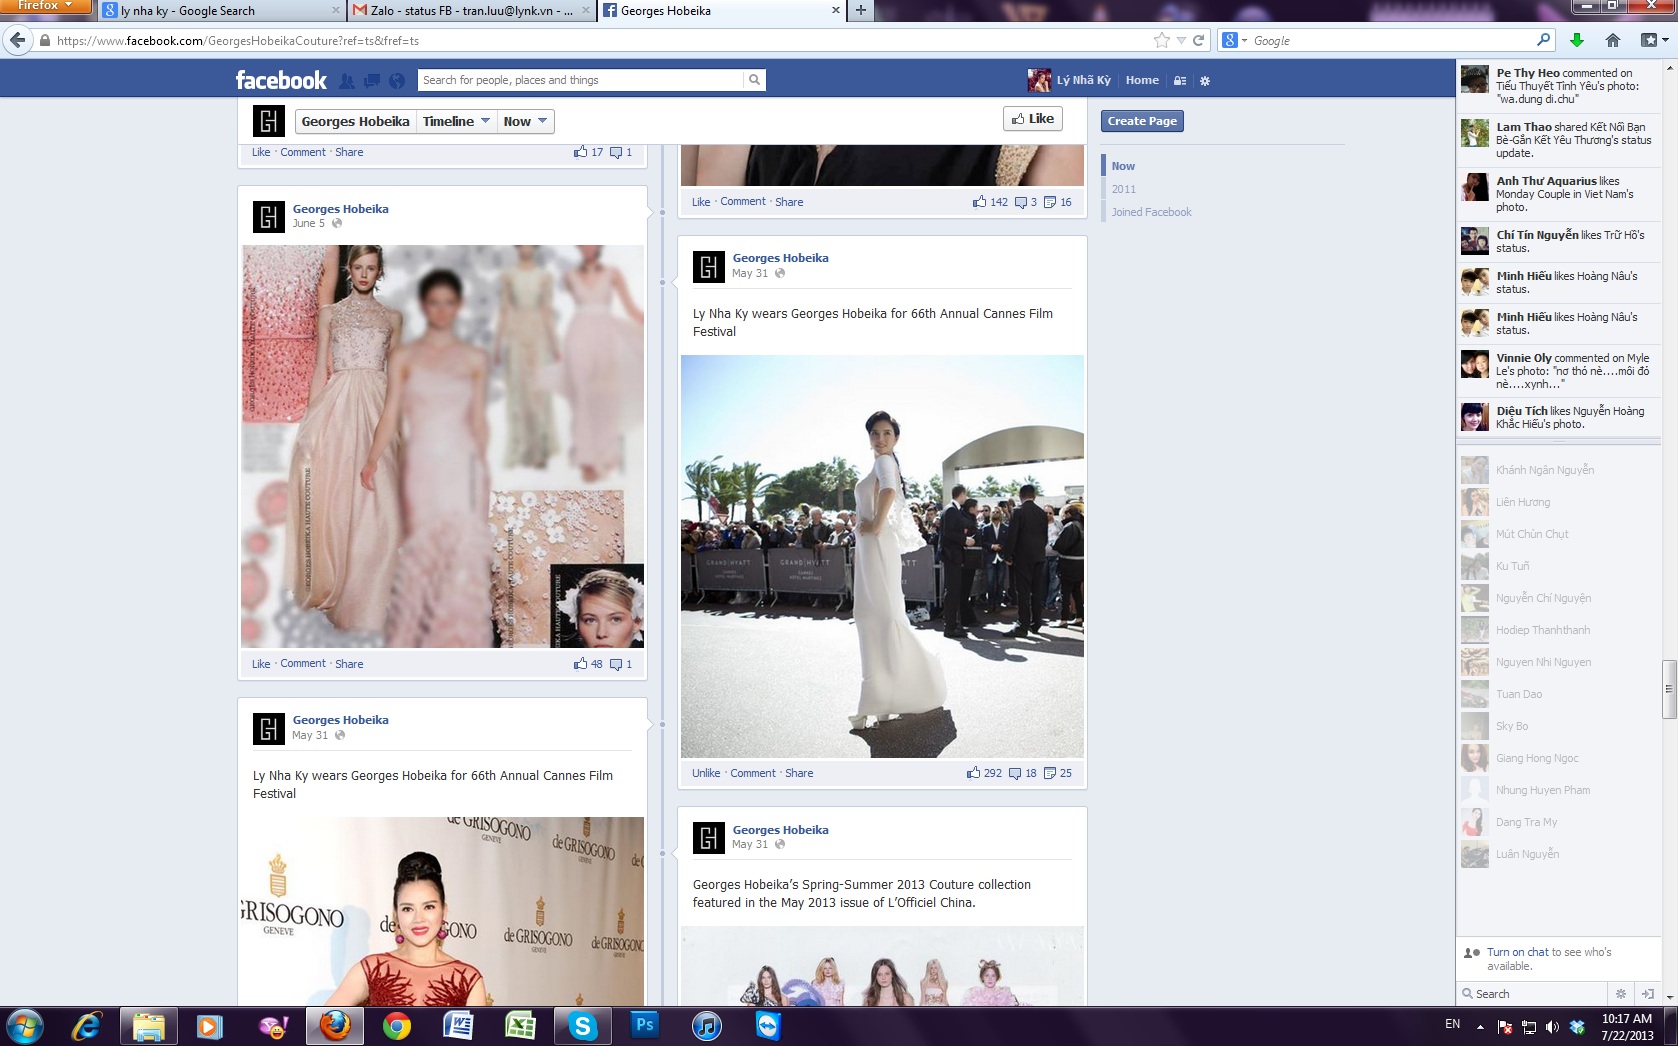Open the Facebook friend requests icon
The width and height of the screenshot is (1680, 1050).
[x=347, y=81]
